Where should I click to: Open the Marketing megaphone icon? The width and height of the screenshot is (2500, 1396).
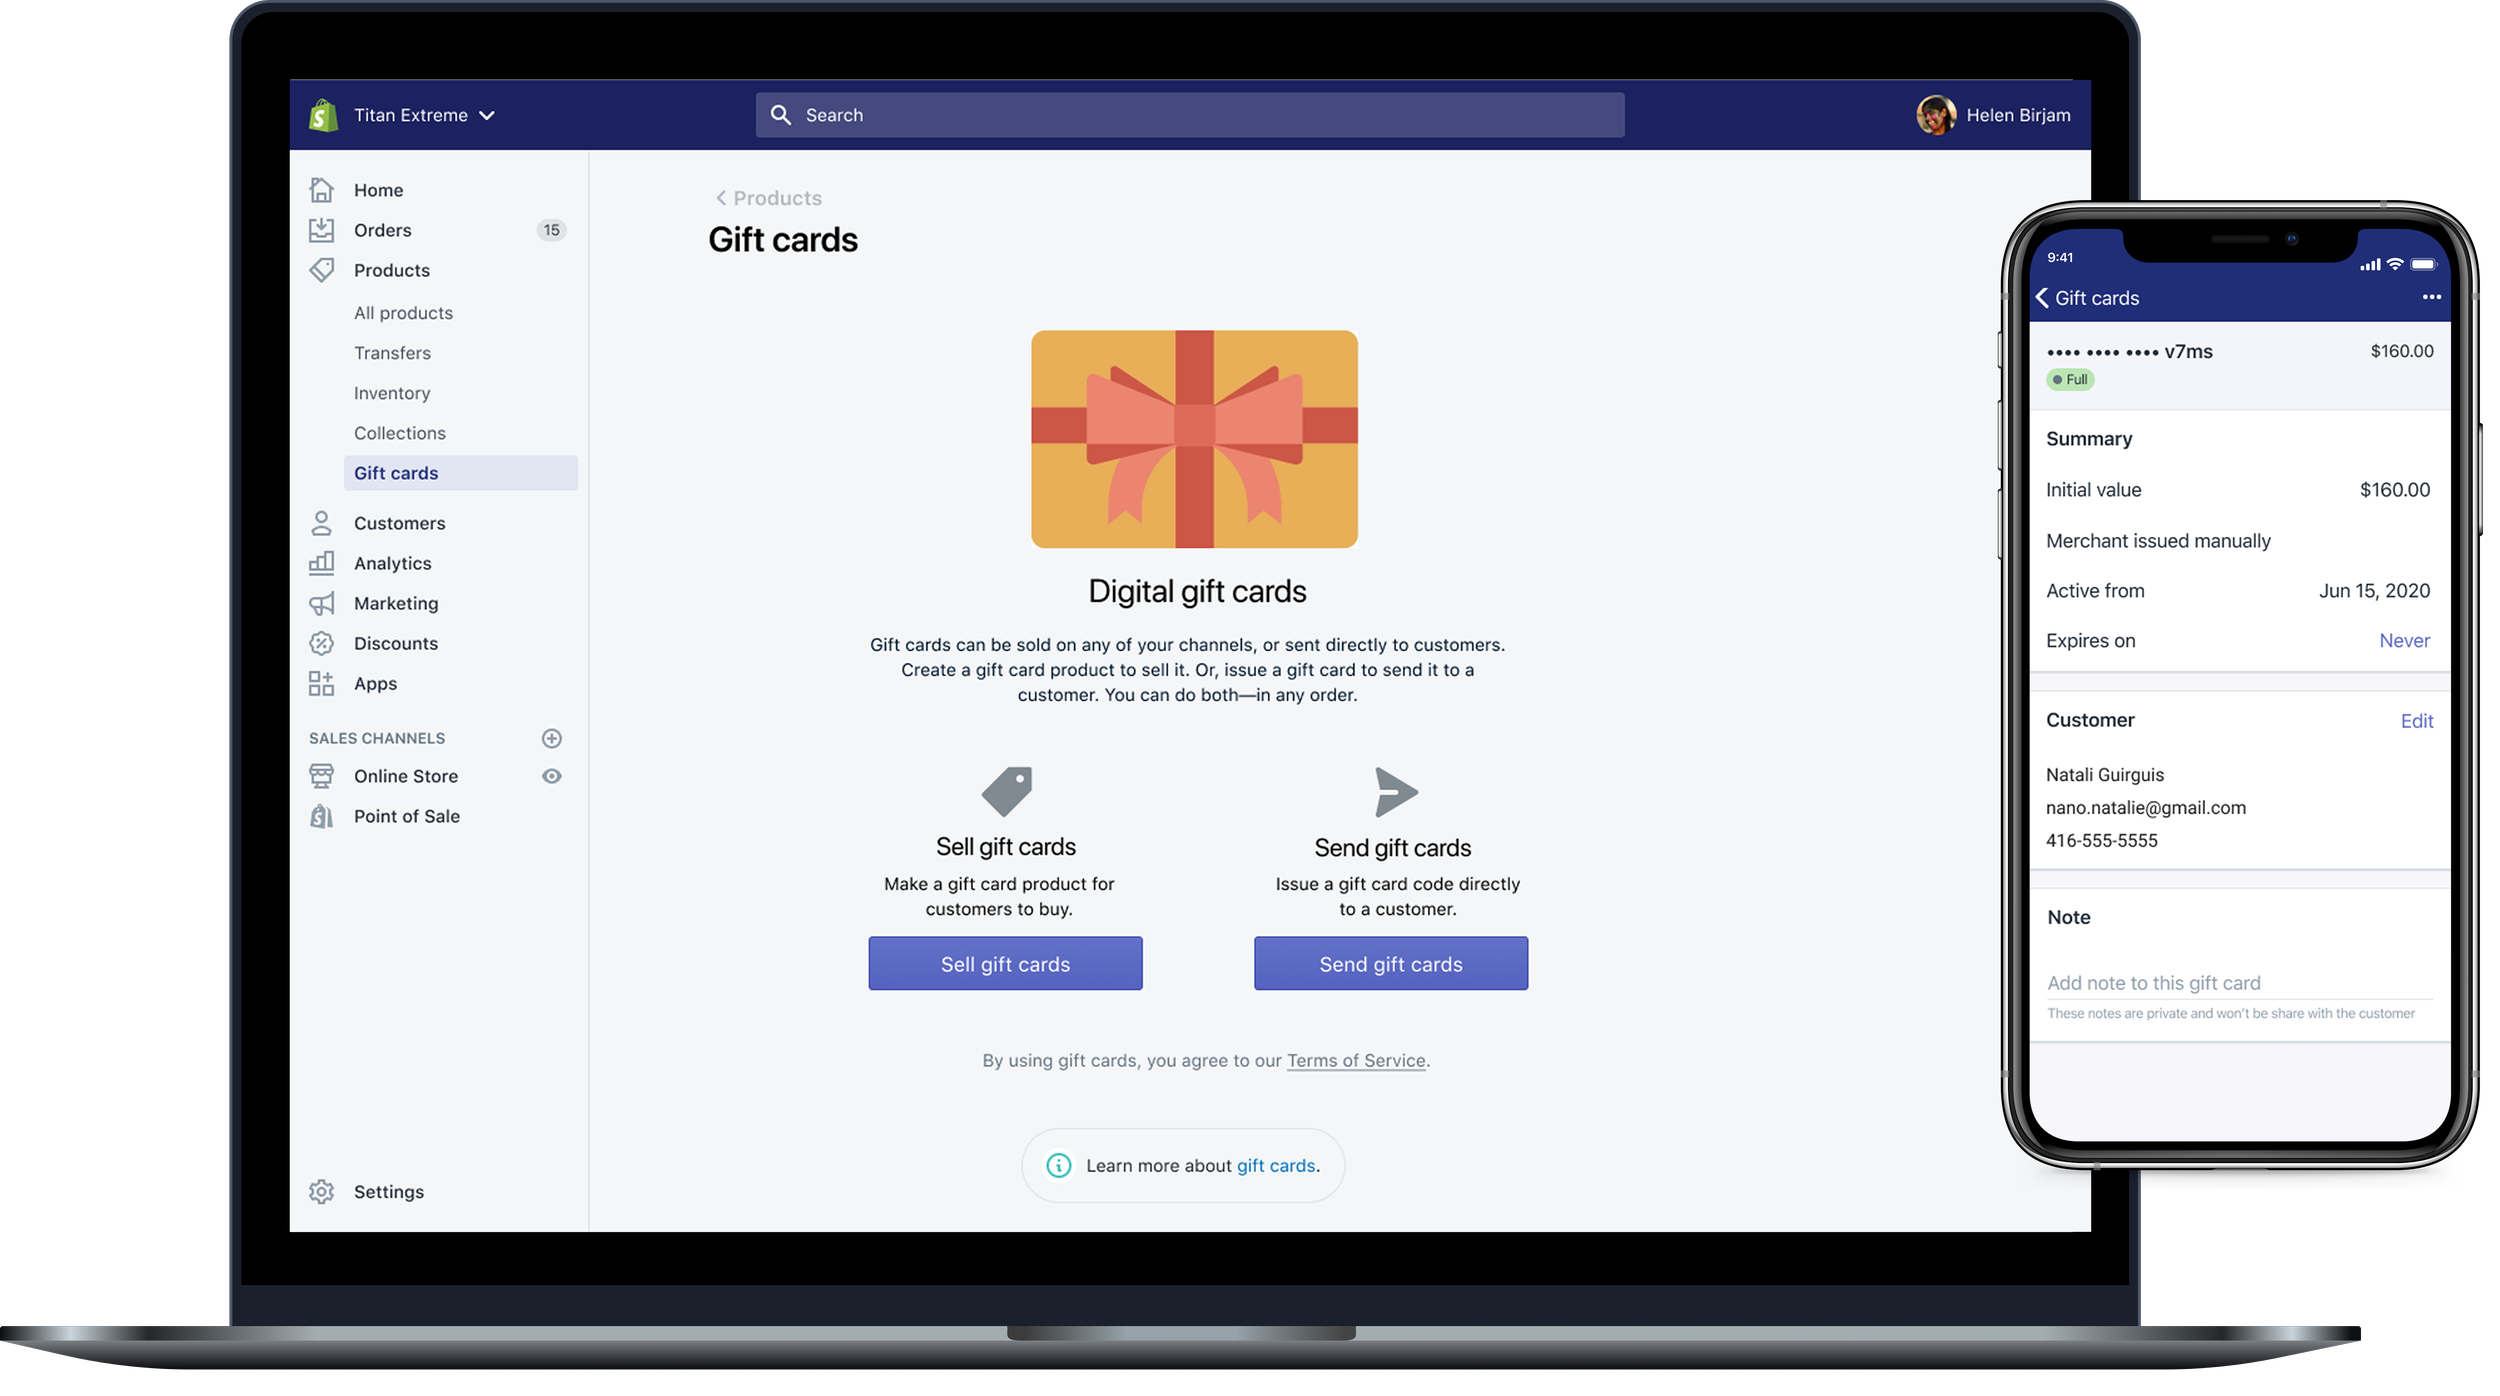(321, 603)
